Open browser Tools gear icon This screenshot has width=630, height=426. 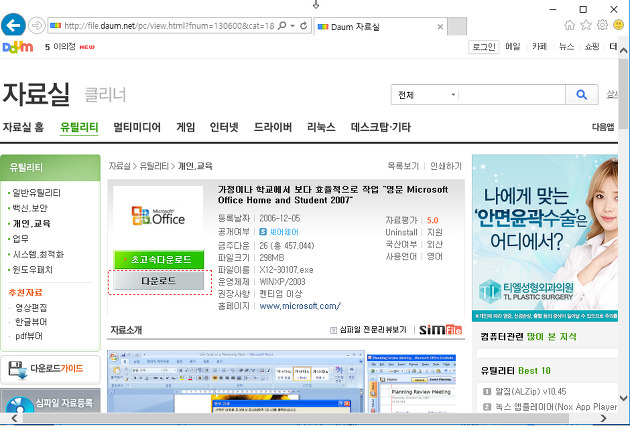click(x=602, y=25)
